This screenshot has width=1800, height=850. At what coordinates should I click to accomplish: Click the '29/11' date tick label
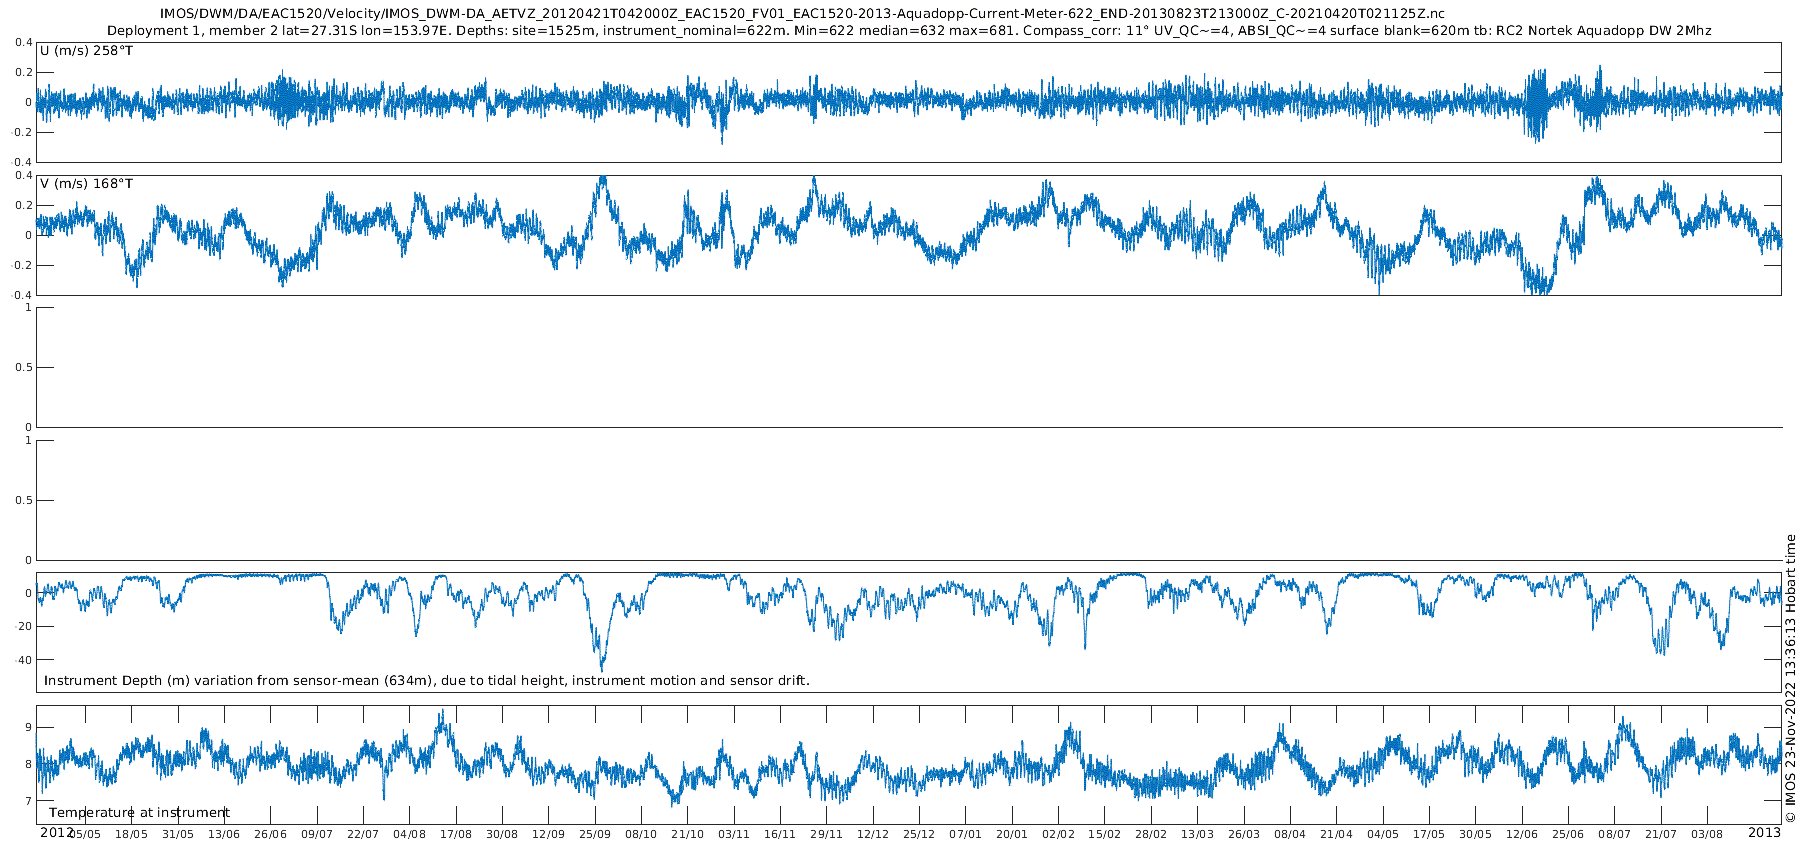pos(826,835)
